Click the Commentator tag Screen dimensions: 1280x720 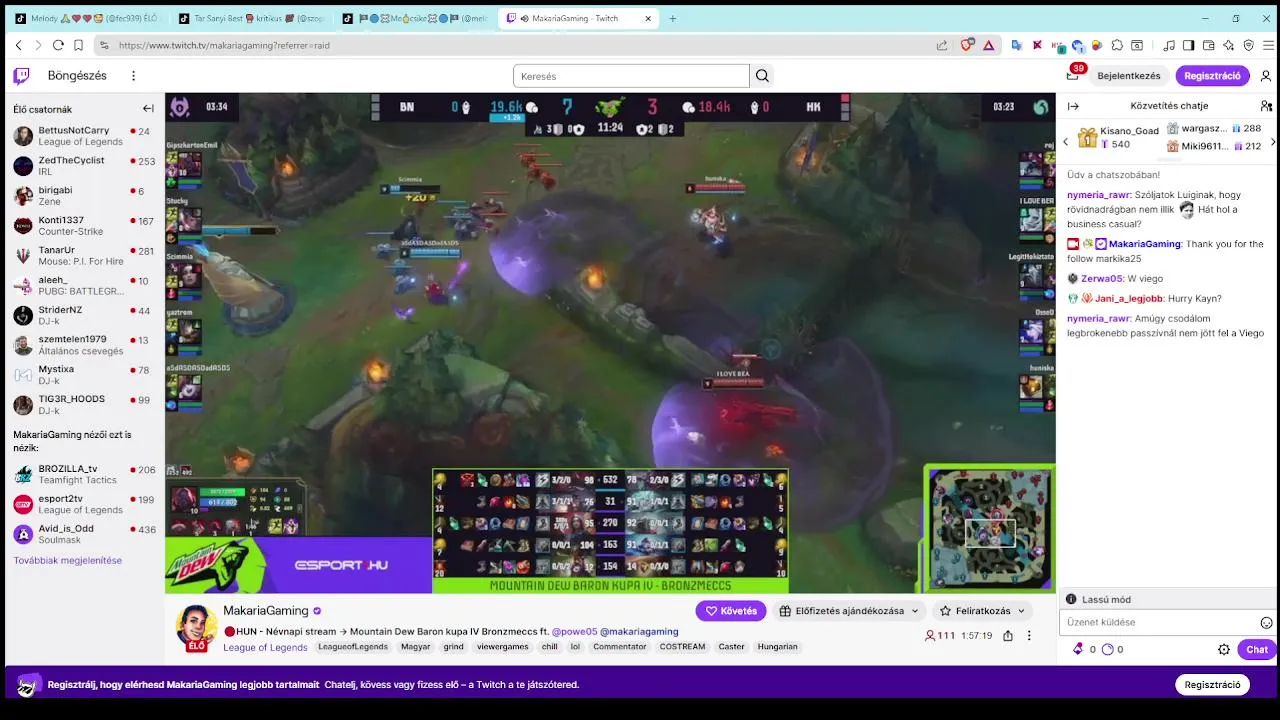pyautogui.click(x=619, y=647)
